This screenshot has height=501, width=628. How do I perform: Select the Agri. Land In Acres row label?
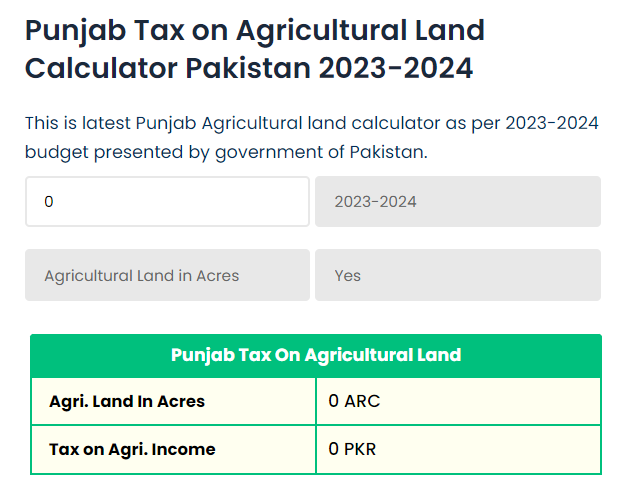pos(127,402)
